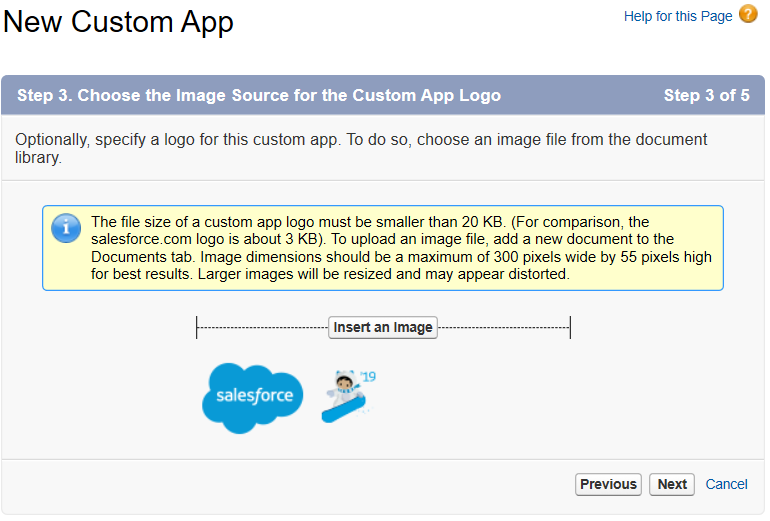Click the orange question mark help icon
Screen dimensions: 770x521
[x=748, y=14]
